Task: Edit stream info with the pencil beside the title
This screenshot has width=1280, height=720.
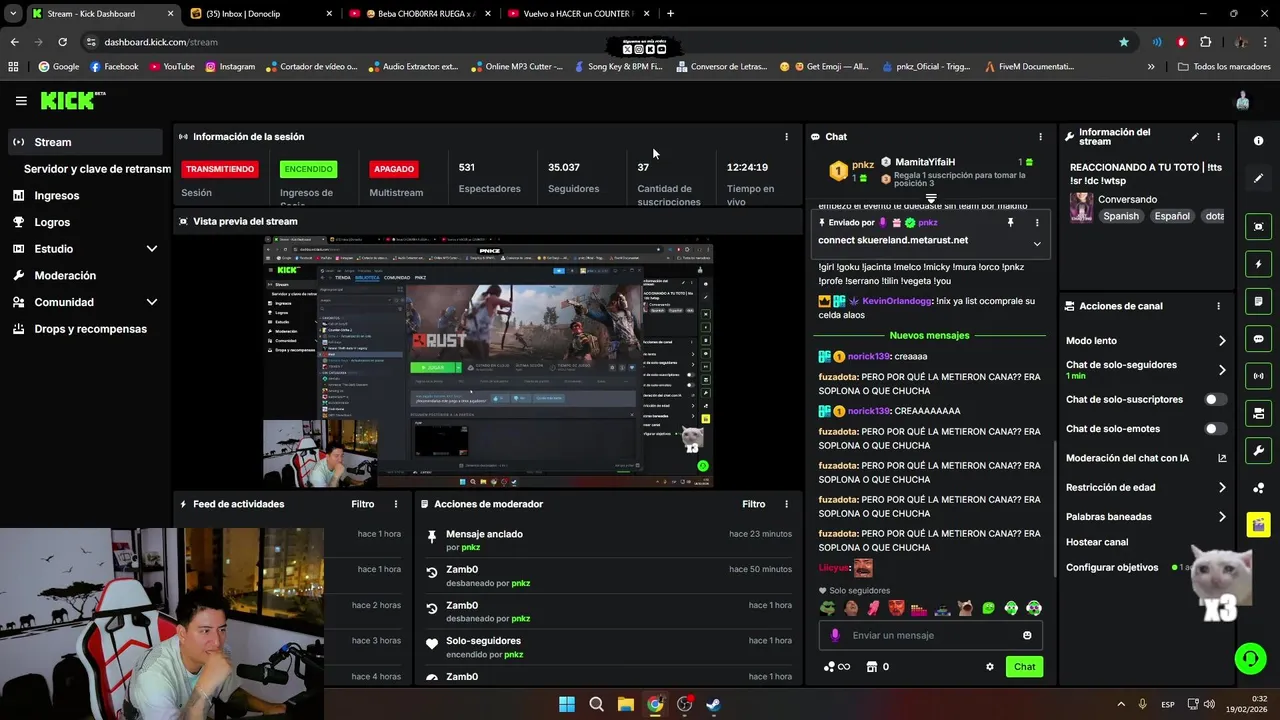Action: click(1194, 137)
